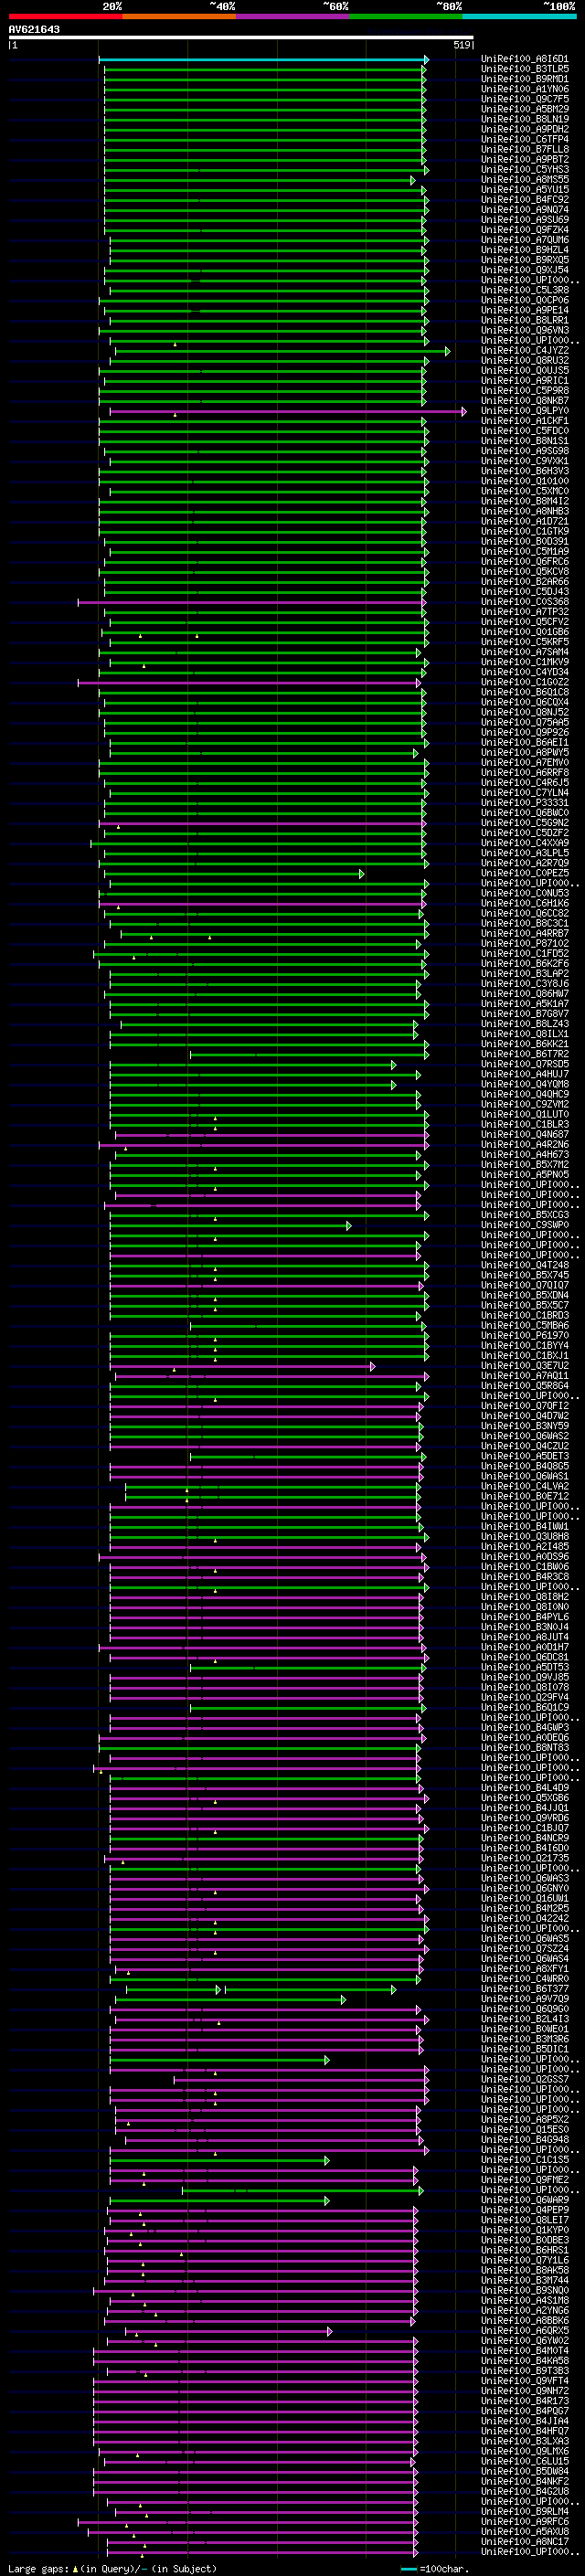Select the UniRef100_A7AQ11 label
This screenshot has width=585, height=2576.
pos(524,1376)
